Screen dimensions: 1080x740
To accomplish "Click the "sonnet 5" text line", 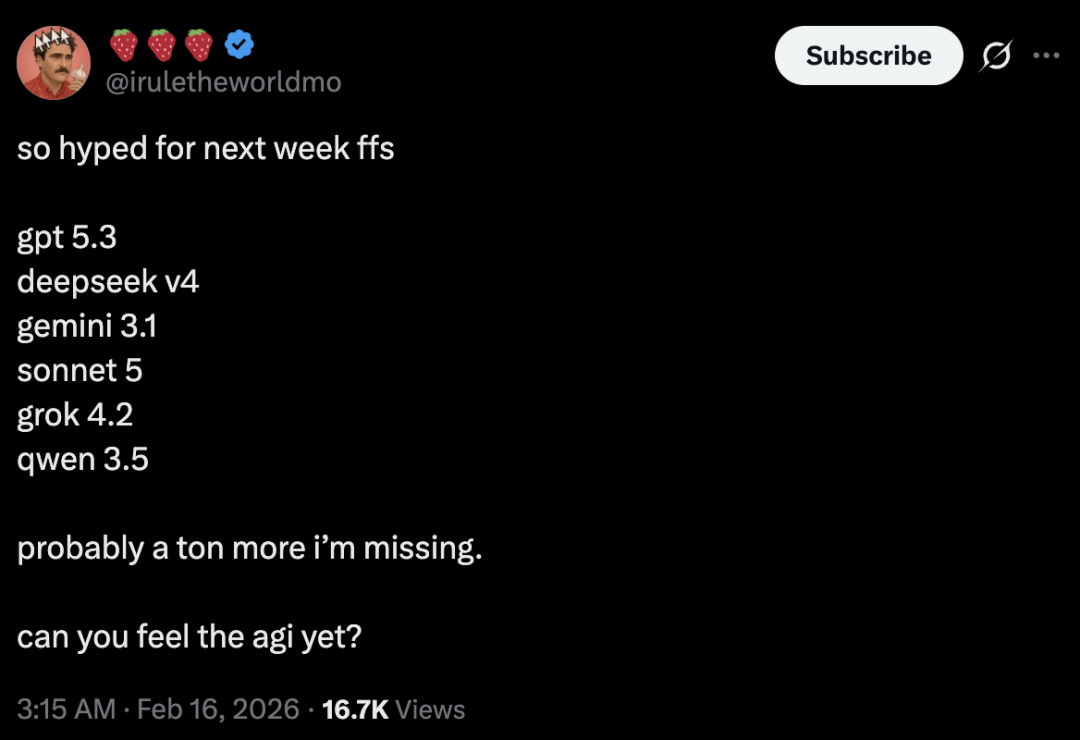I will (80, 370).
